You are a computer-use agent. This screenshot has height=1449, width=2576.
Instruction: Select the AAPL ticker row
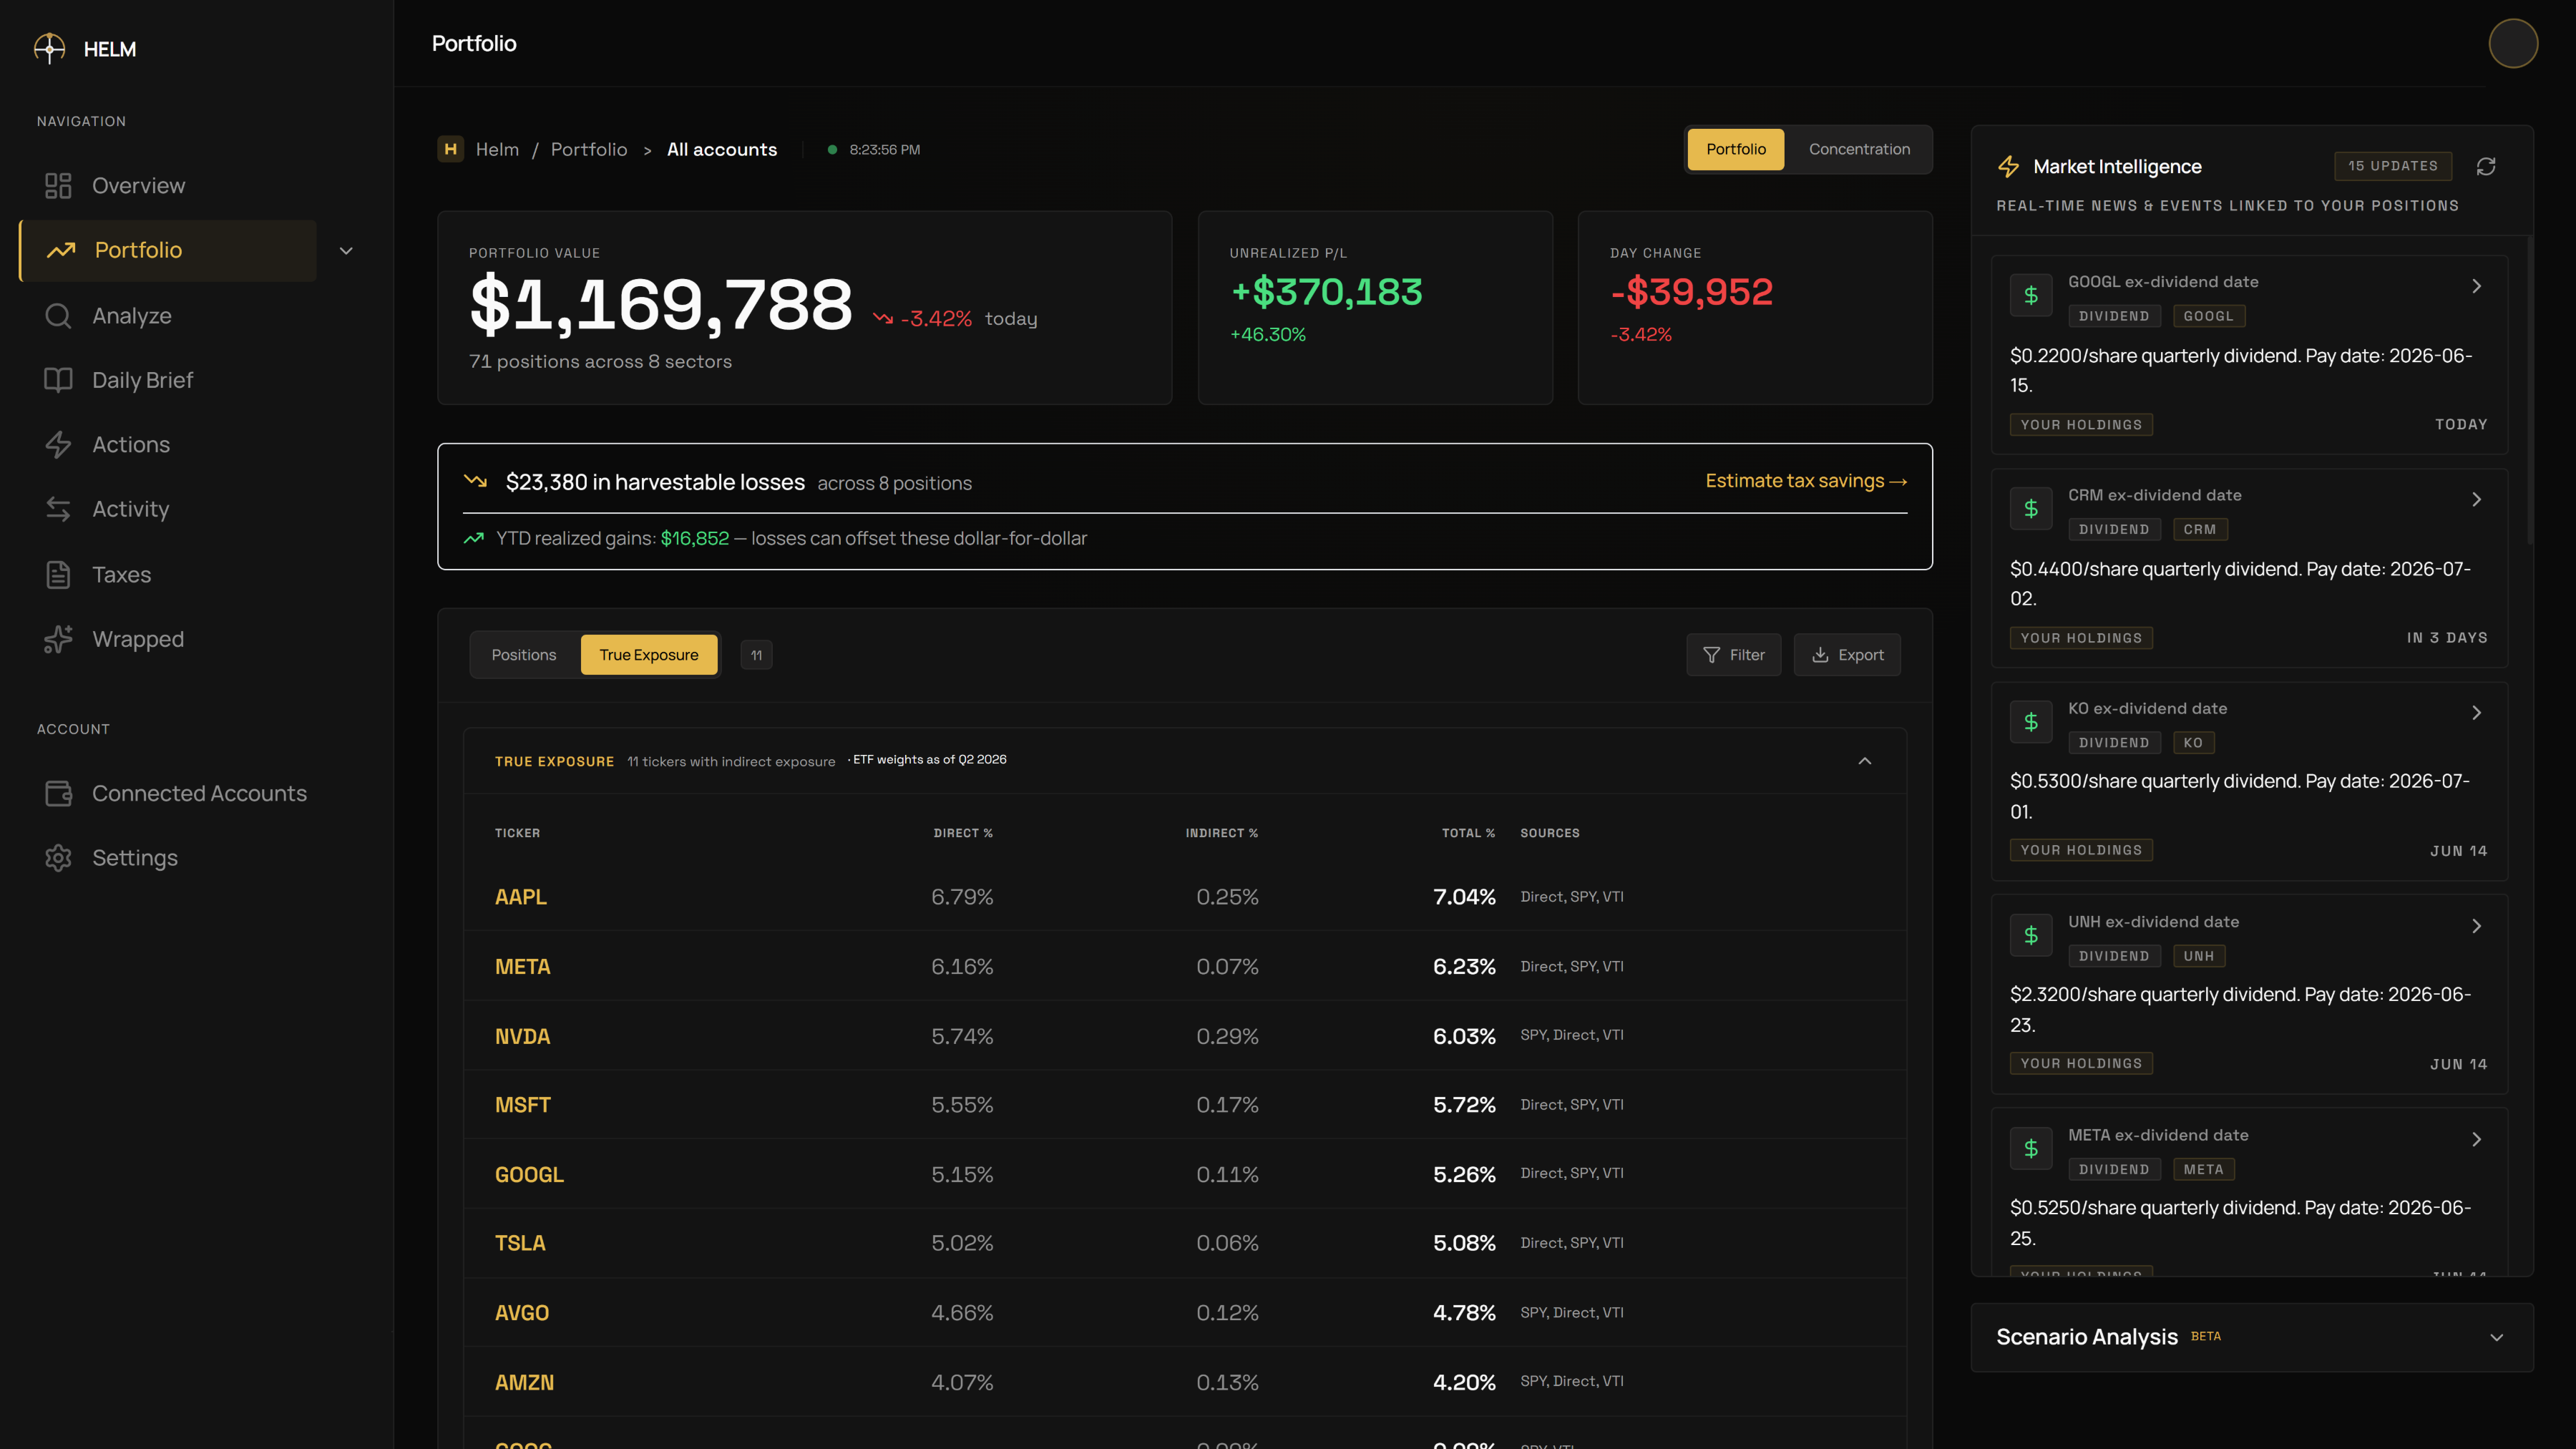(1185, 897)
